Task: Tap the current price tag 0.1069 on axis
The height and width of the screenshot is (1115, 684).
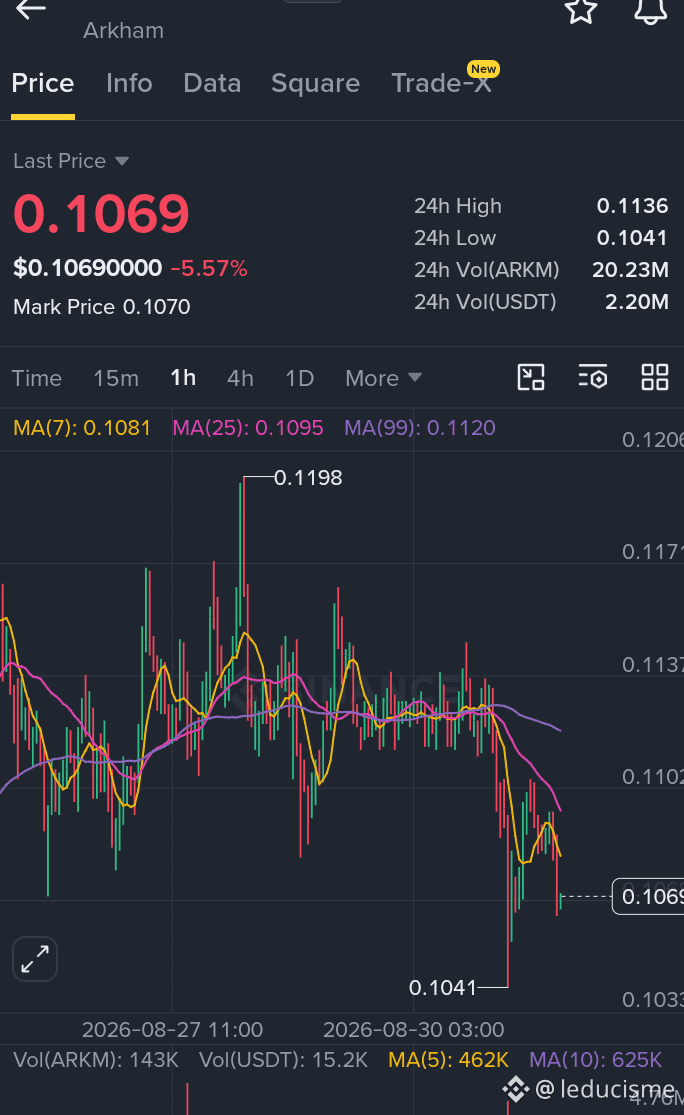Action: tap(648, 896)
